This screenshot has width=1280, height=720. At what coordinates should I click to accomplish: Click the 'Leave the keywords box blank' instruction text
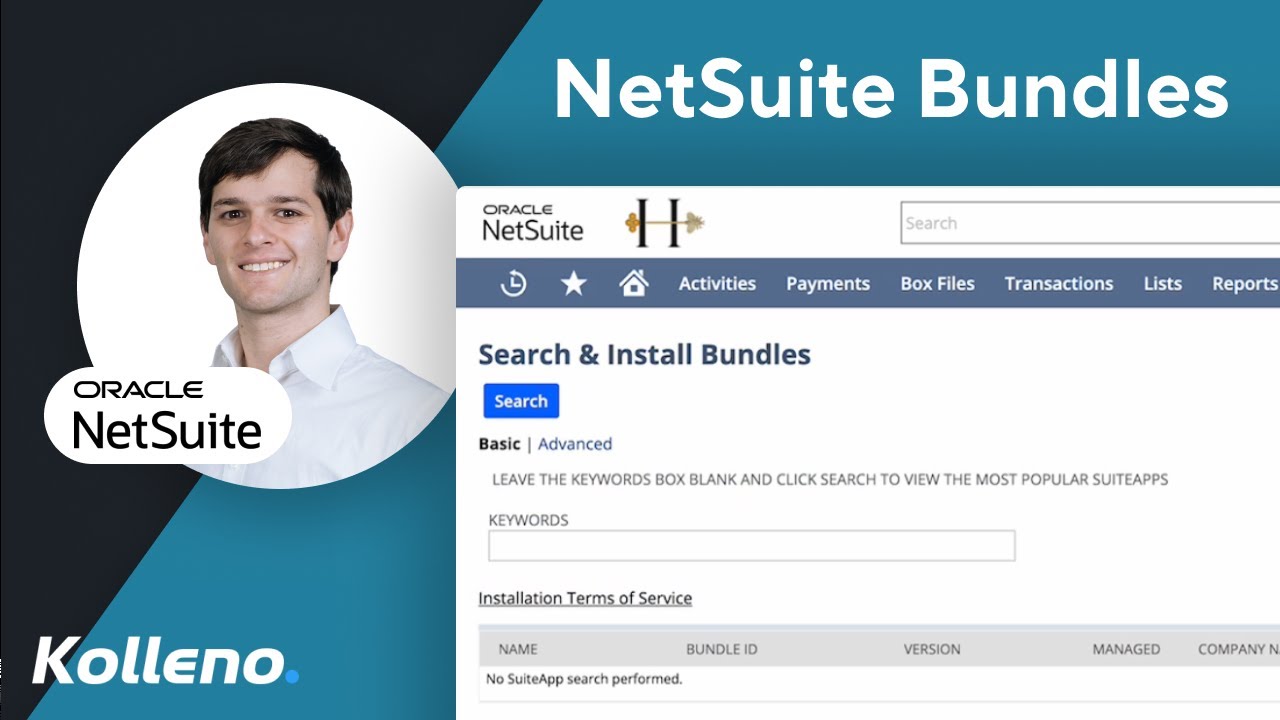(x=830, y=479)
